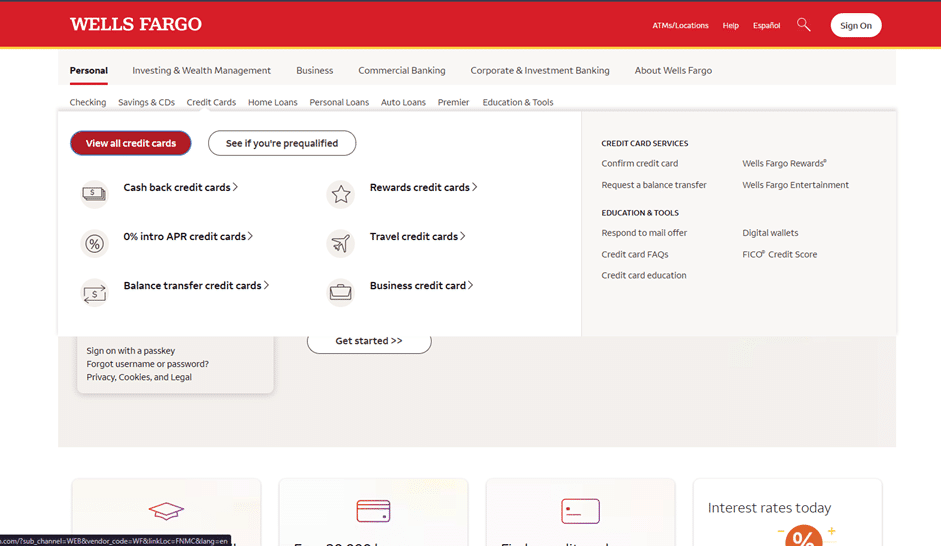Open the Savings & CDs menu

point(146,102)
